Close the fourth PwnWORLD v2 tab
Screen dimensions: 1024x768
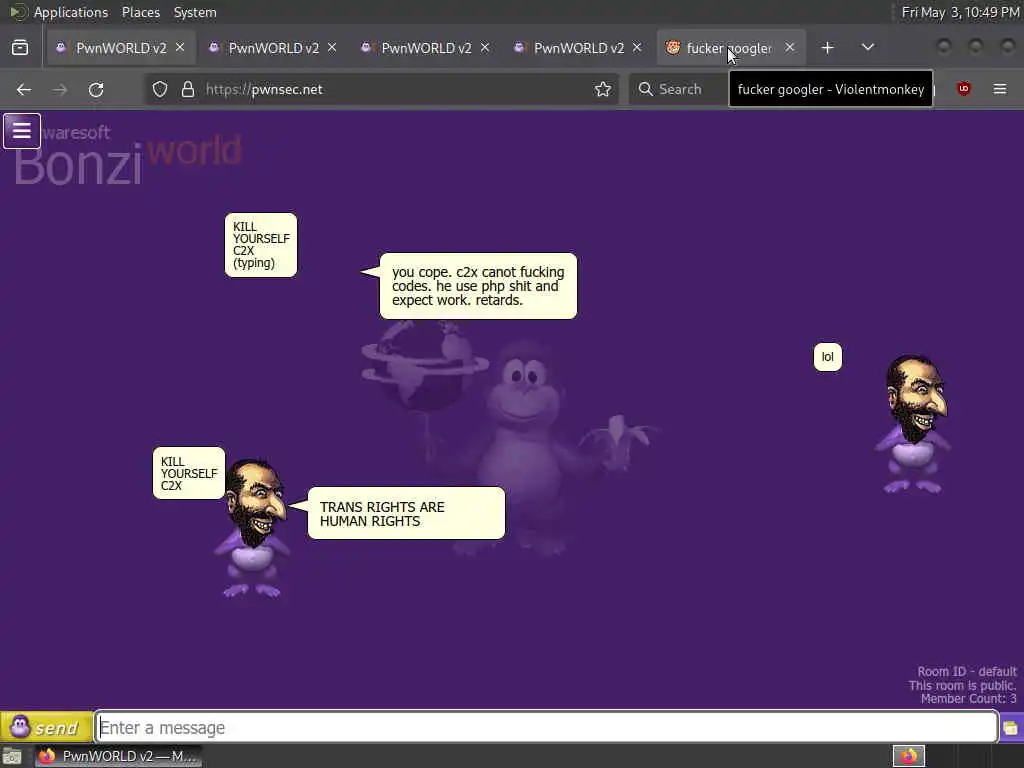[637, 48]
